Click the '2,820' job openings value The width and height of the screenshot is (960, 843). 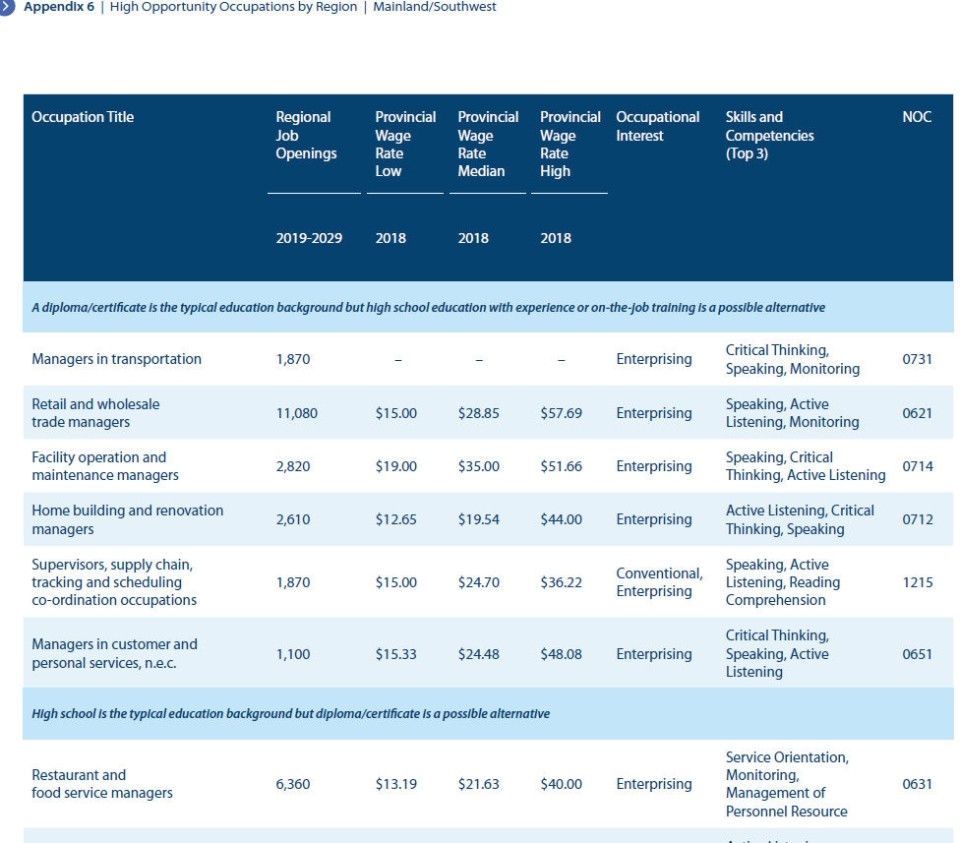coord(293,466)
